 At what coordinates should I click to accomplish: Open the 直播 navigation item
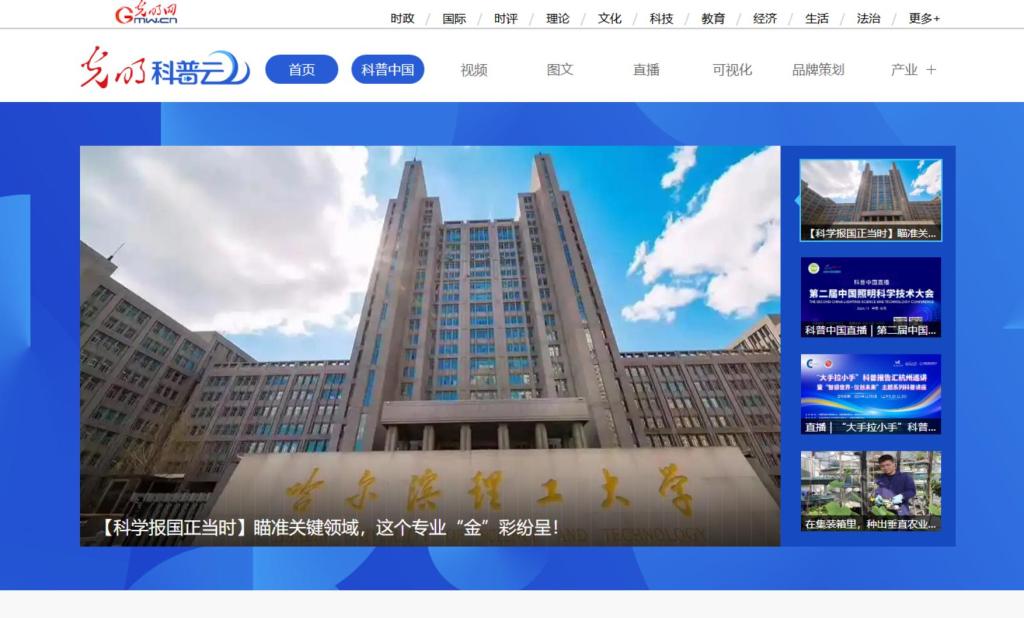[646, 70]
